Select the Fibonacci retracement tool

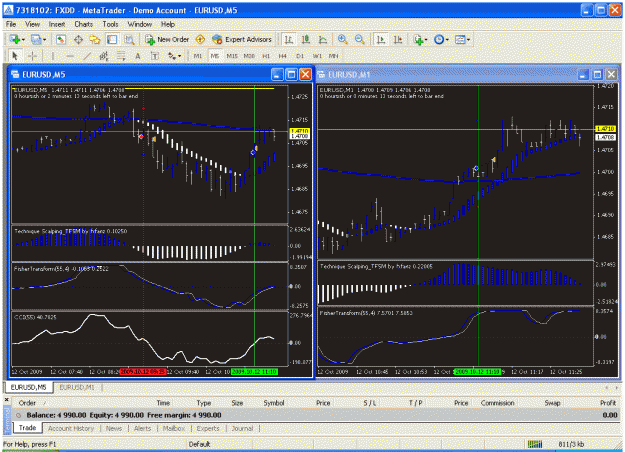click(121, 56)
